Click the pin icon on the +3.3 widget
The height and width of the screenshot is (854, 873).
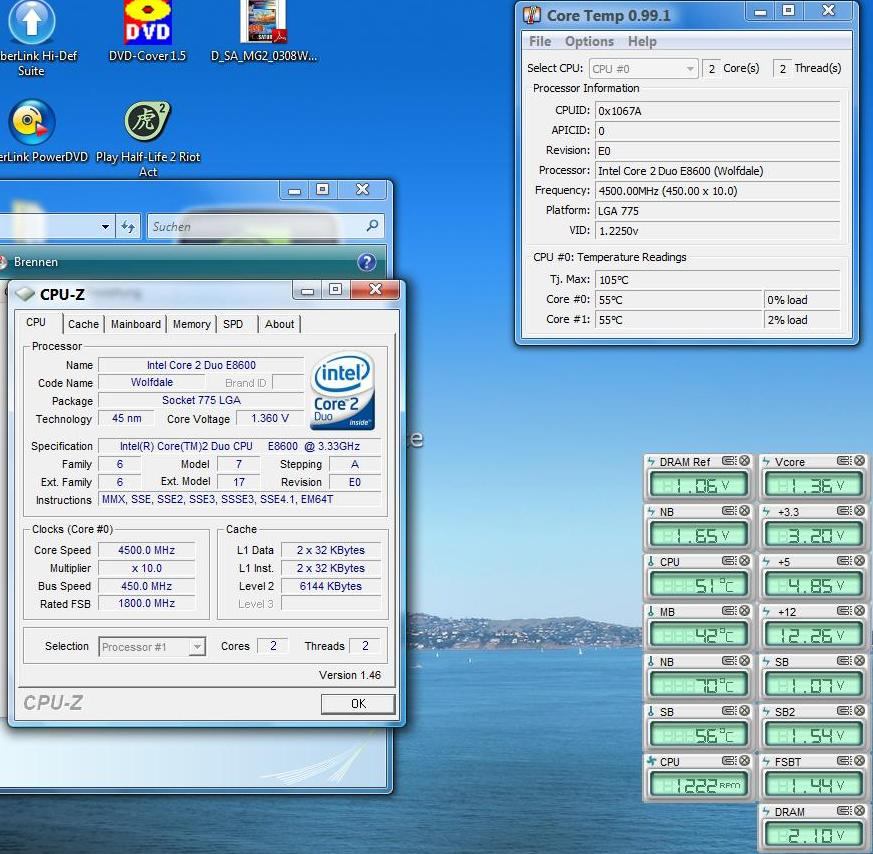(x=844, y=511)
